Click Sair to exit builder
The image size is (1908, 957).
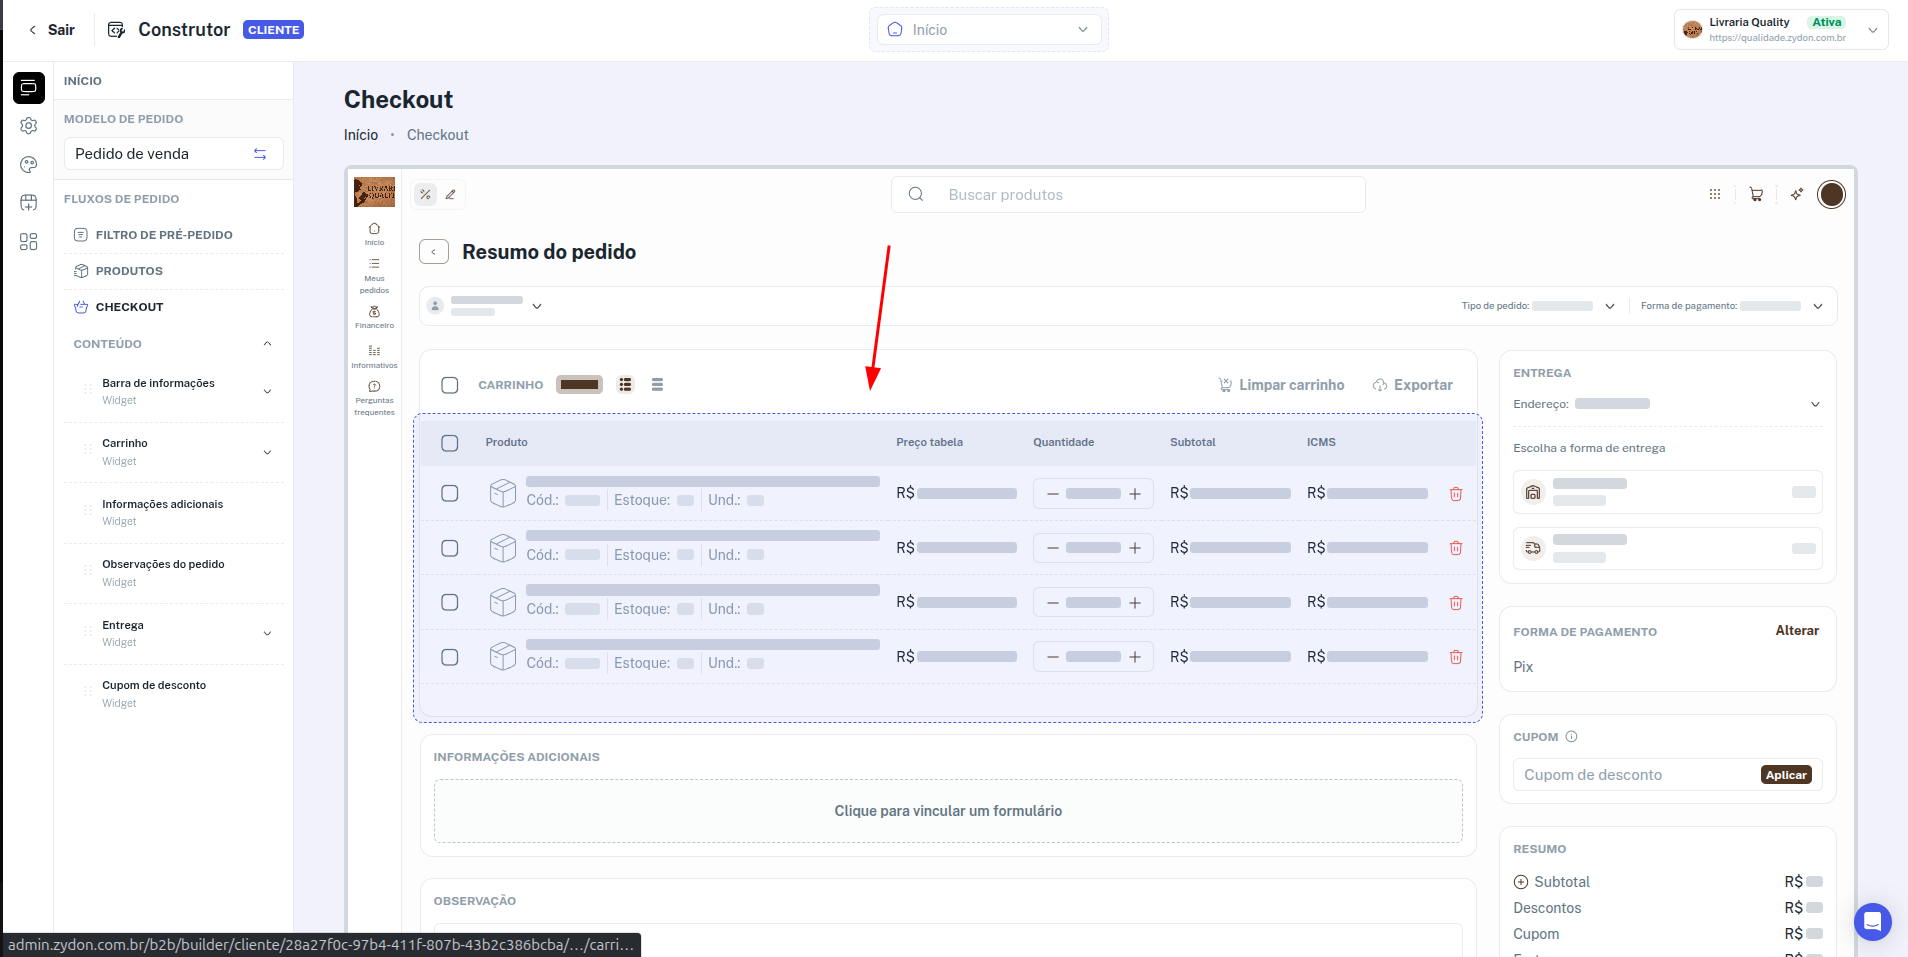[x=51, y=30]
